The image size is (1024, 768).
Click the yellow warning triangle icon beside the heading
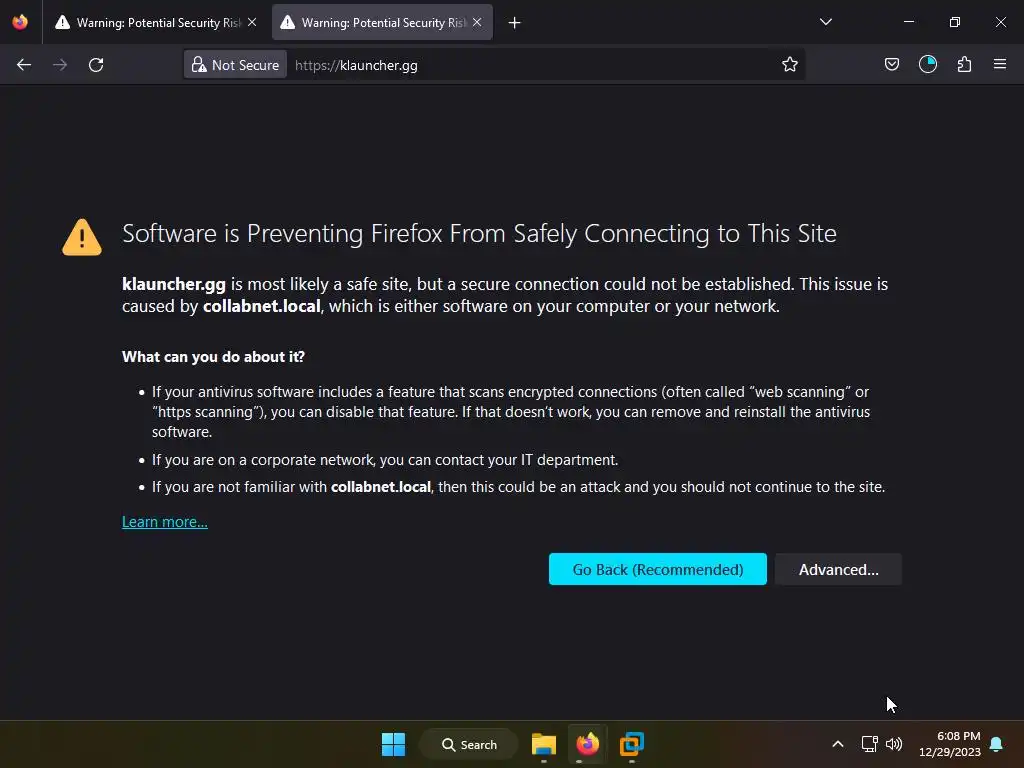(82, 237)
